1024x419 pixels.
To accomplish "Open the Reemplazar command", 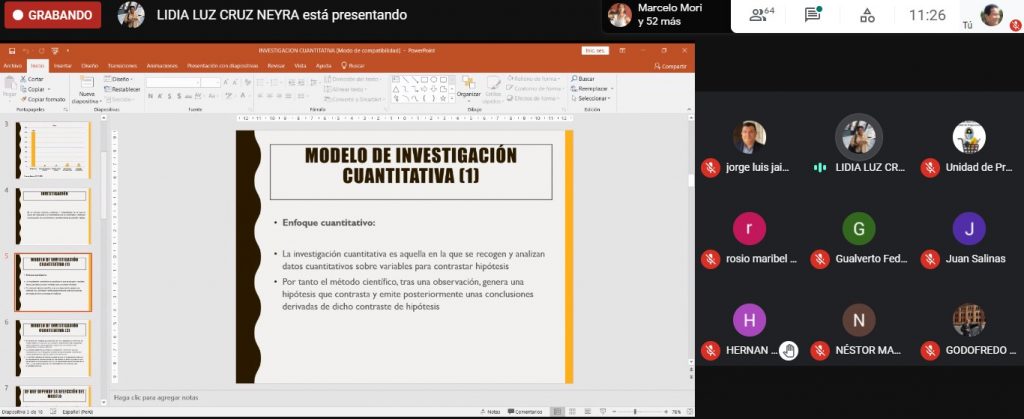I will [x=590, y=89].
